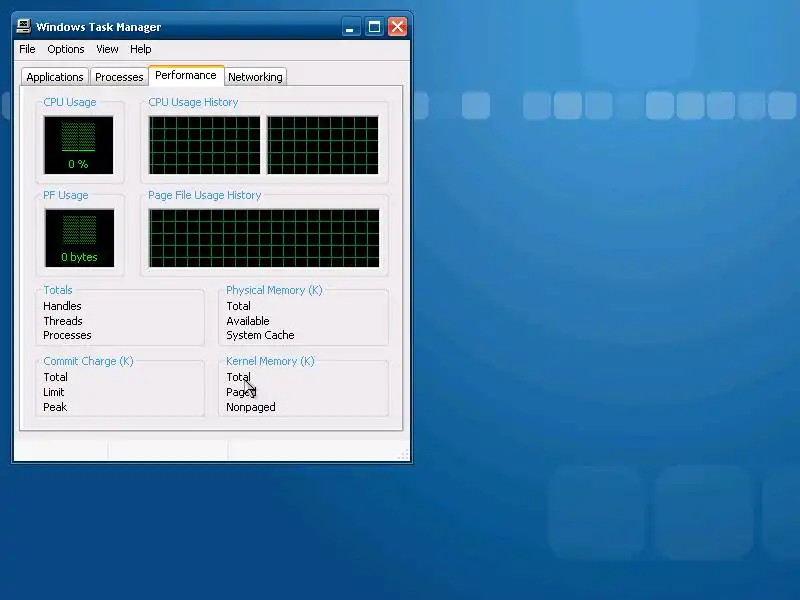Click Available under Physical Memory (K)
The height and width of the screenshot is (600, 800).
pyautogui.click(x=248, y=321)
